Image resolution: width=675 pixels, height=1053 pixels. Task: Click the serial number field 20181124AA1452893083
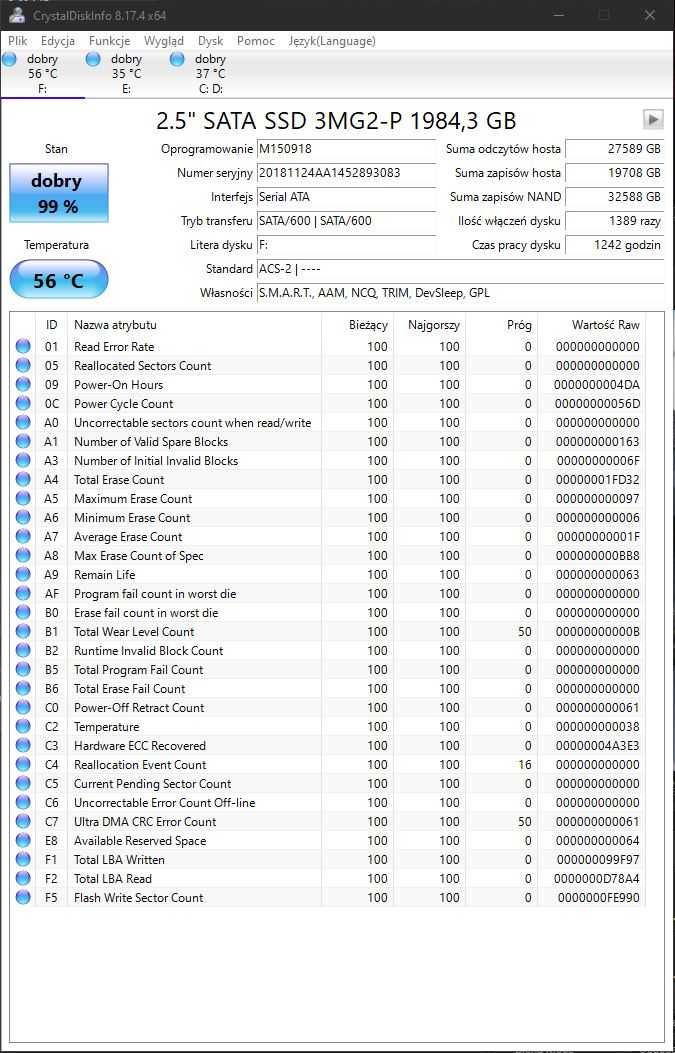coord(346,173)
